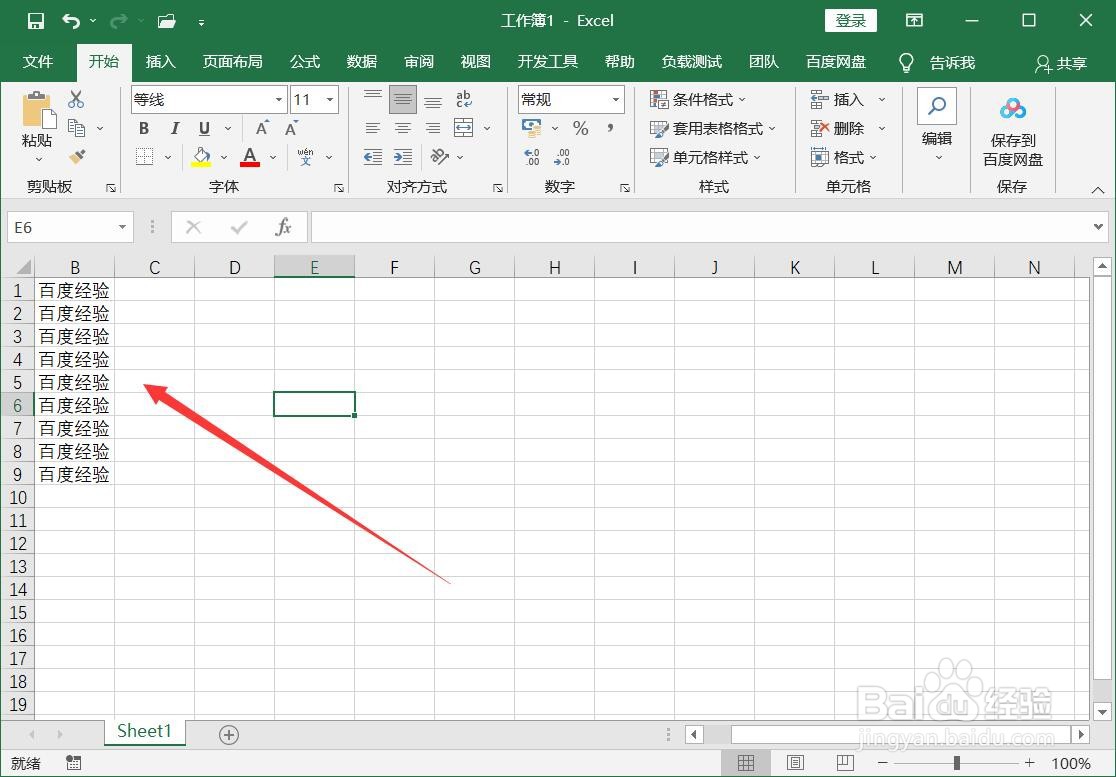Click the yellow Fill Color button

(201, 157)
